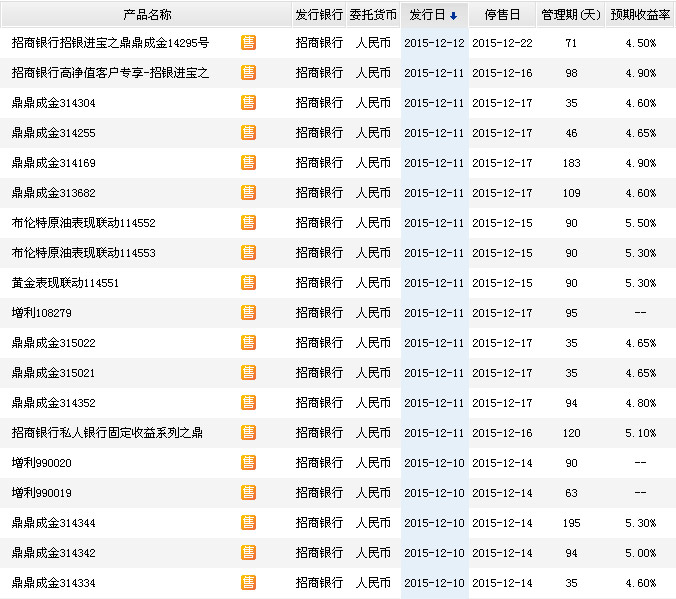Open product 招商银行招银进宝之鼎鼎成金14295号
Viewport: 676px width, 599px height.
tap(110, 43)
